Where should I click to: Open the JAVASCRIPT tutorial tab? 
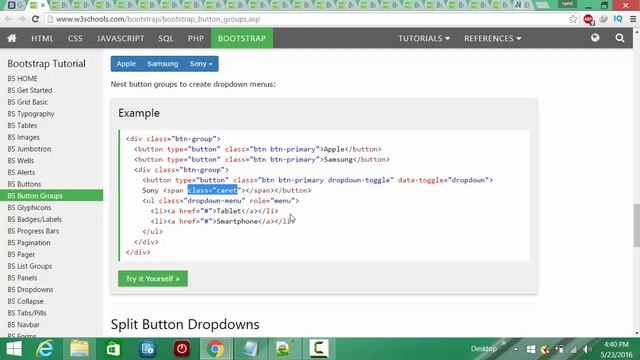[120, 38]
